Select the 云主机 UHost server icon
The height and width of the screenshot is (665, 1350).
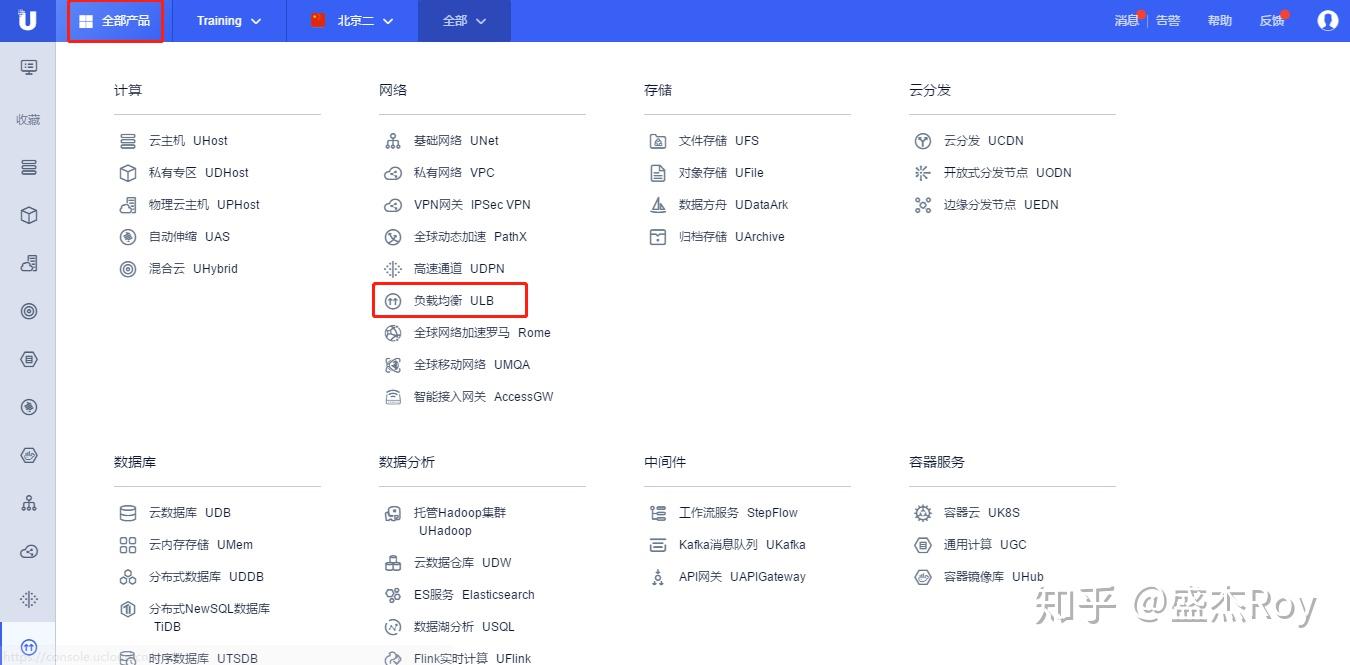(x=128, y=140)
